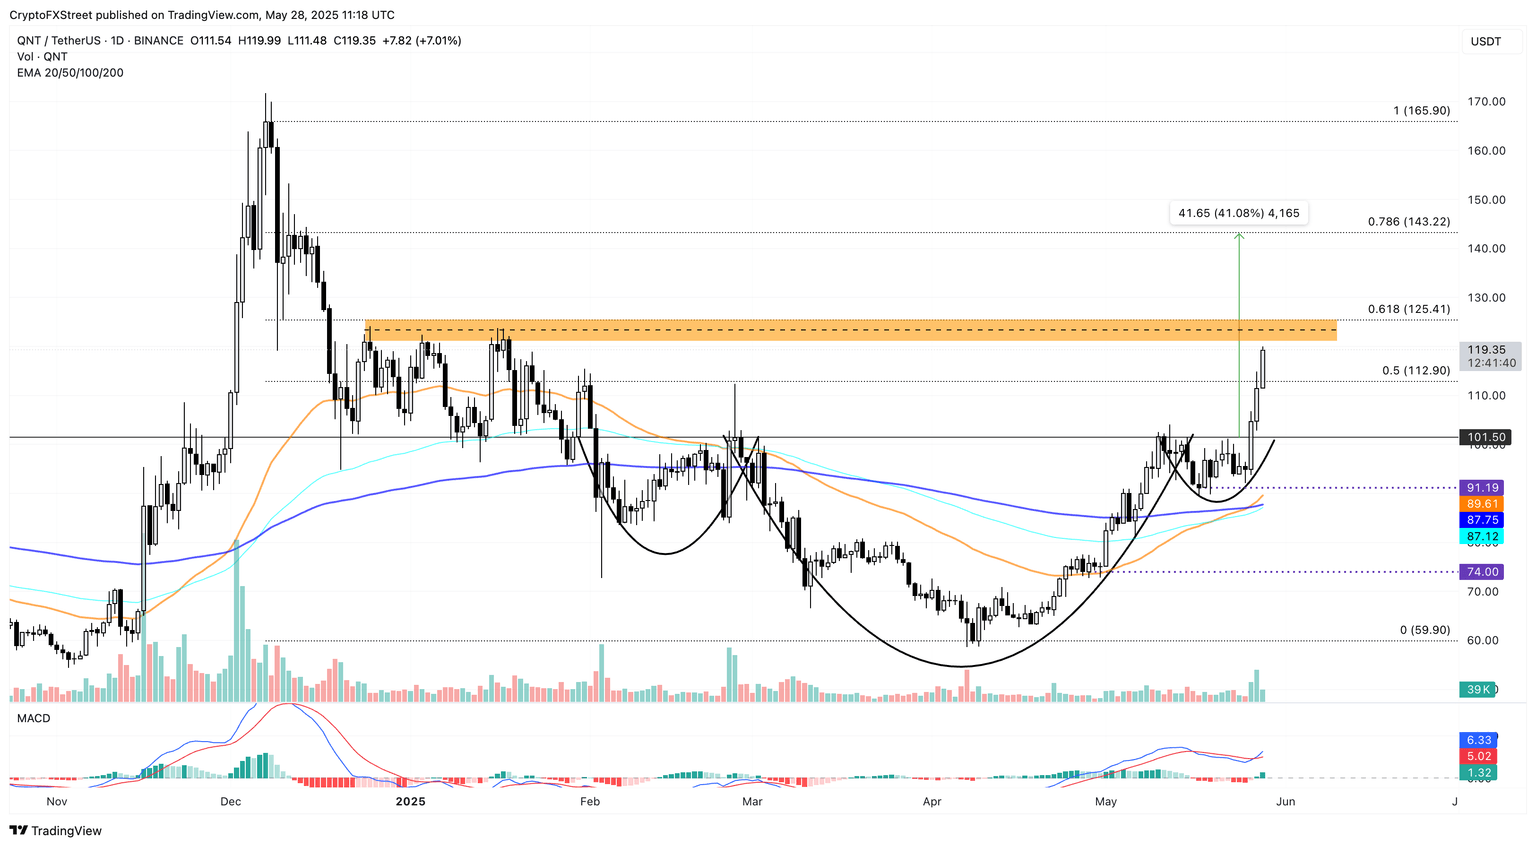Select the orange resistance zone rectangle
This screenshot has height=847, width=1536.
(851, 330)
